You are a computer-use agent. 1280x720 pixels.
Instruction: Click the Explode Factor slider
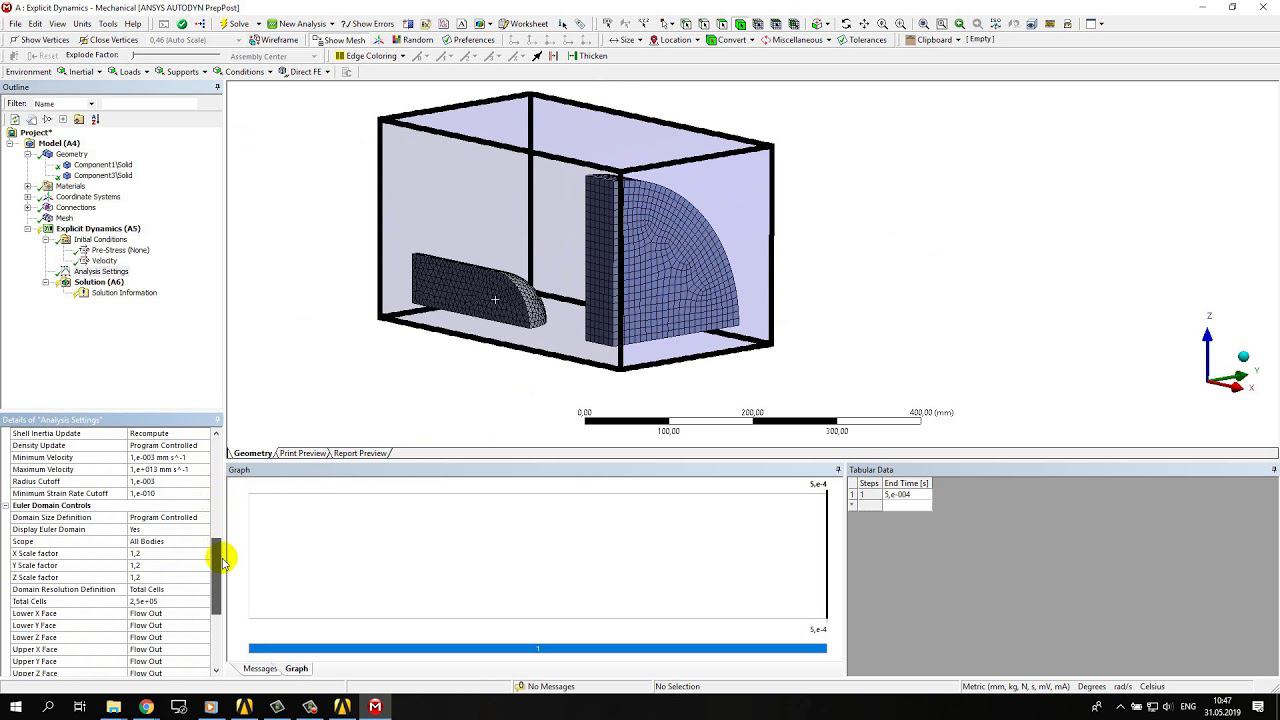click(x=174, y=55)
